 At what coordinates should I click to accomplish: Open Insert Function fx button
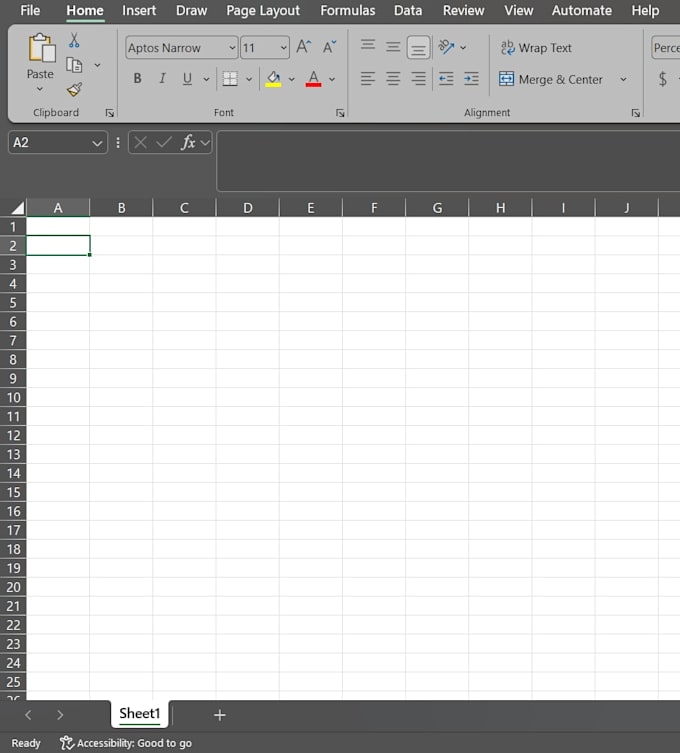(188, 143)
